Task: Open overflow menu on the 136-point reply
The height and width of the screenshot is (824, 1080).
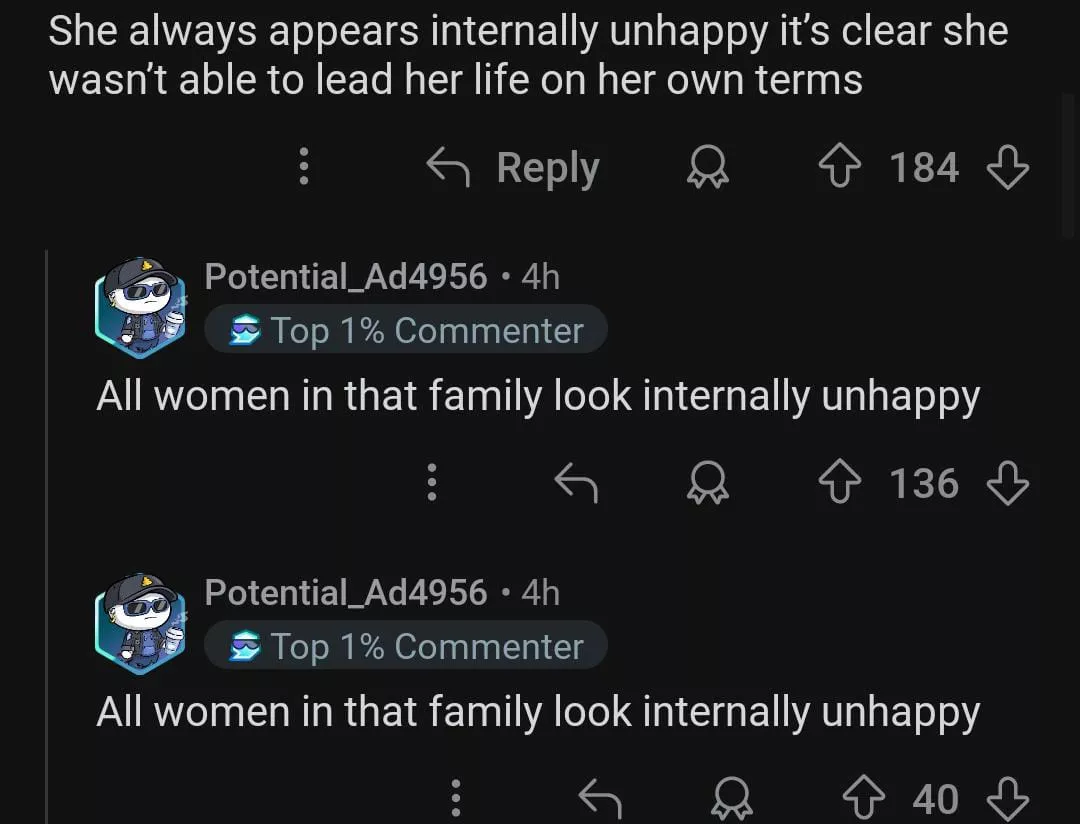Action: tap(432, 484)
